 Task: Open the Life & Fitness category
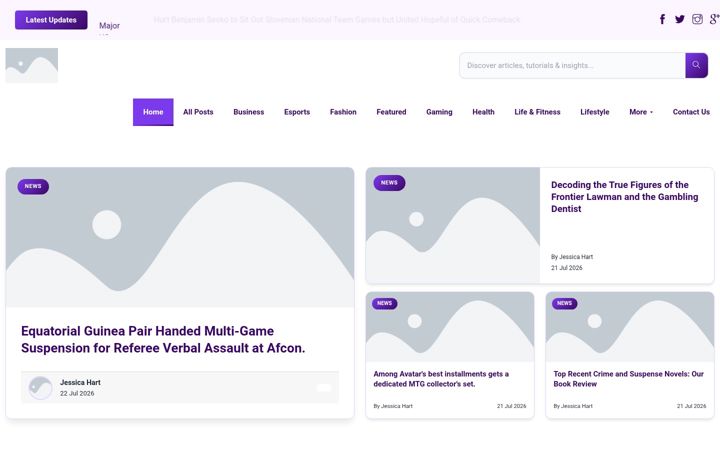[x=537, y=112]
